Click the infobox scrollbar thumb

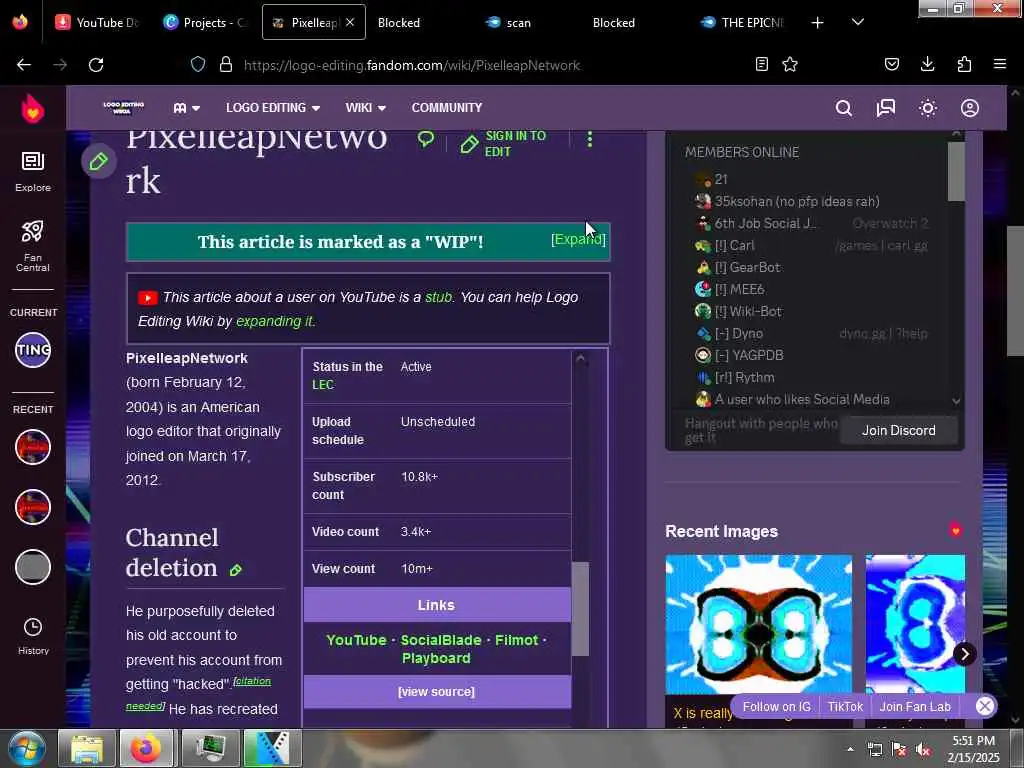coord(580,608)
